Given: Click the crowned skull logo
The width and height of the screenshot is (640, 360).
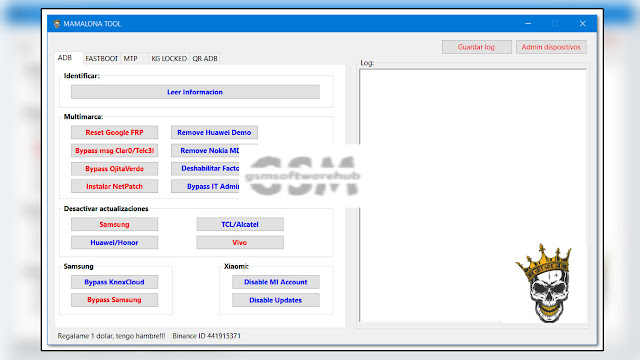Looking at the screenshot, I should click(545, 283).
